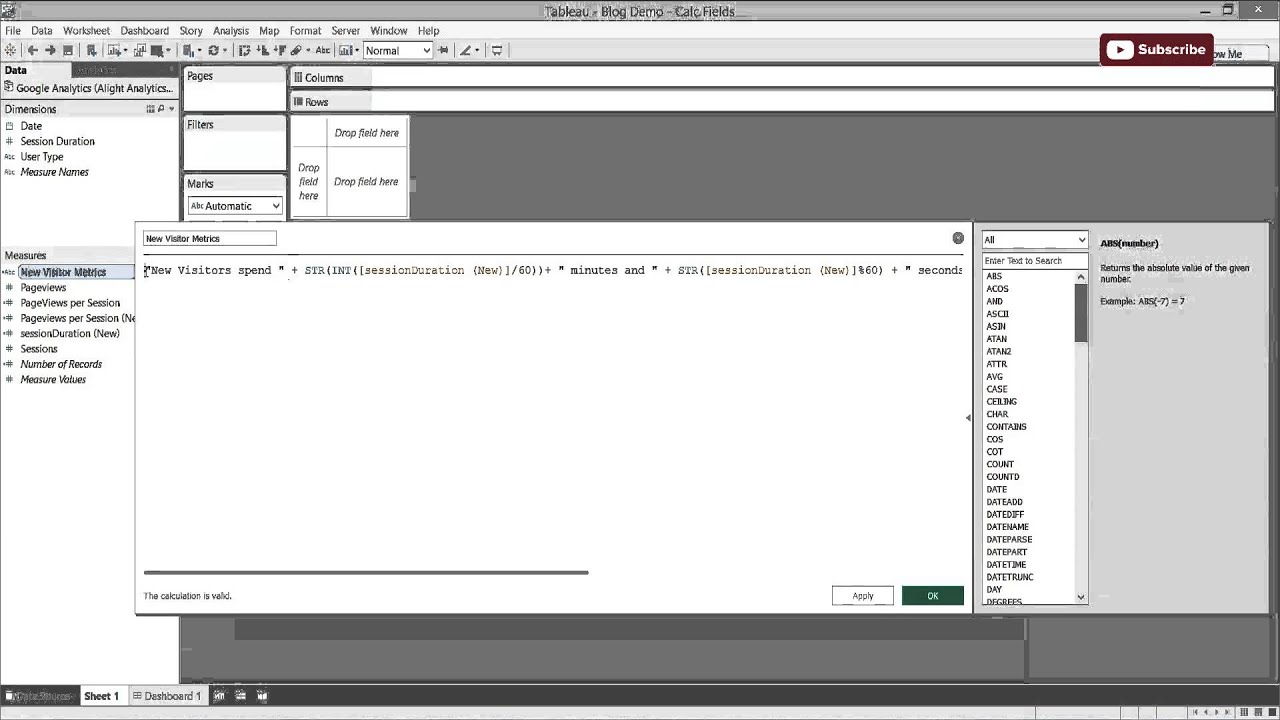
Task: Click the New Worksheet icon in bottom tab bar
Action: click(219, 696)
